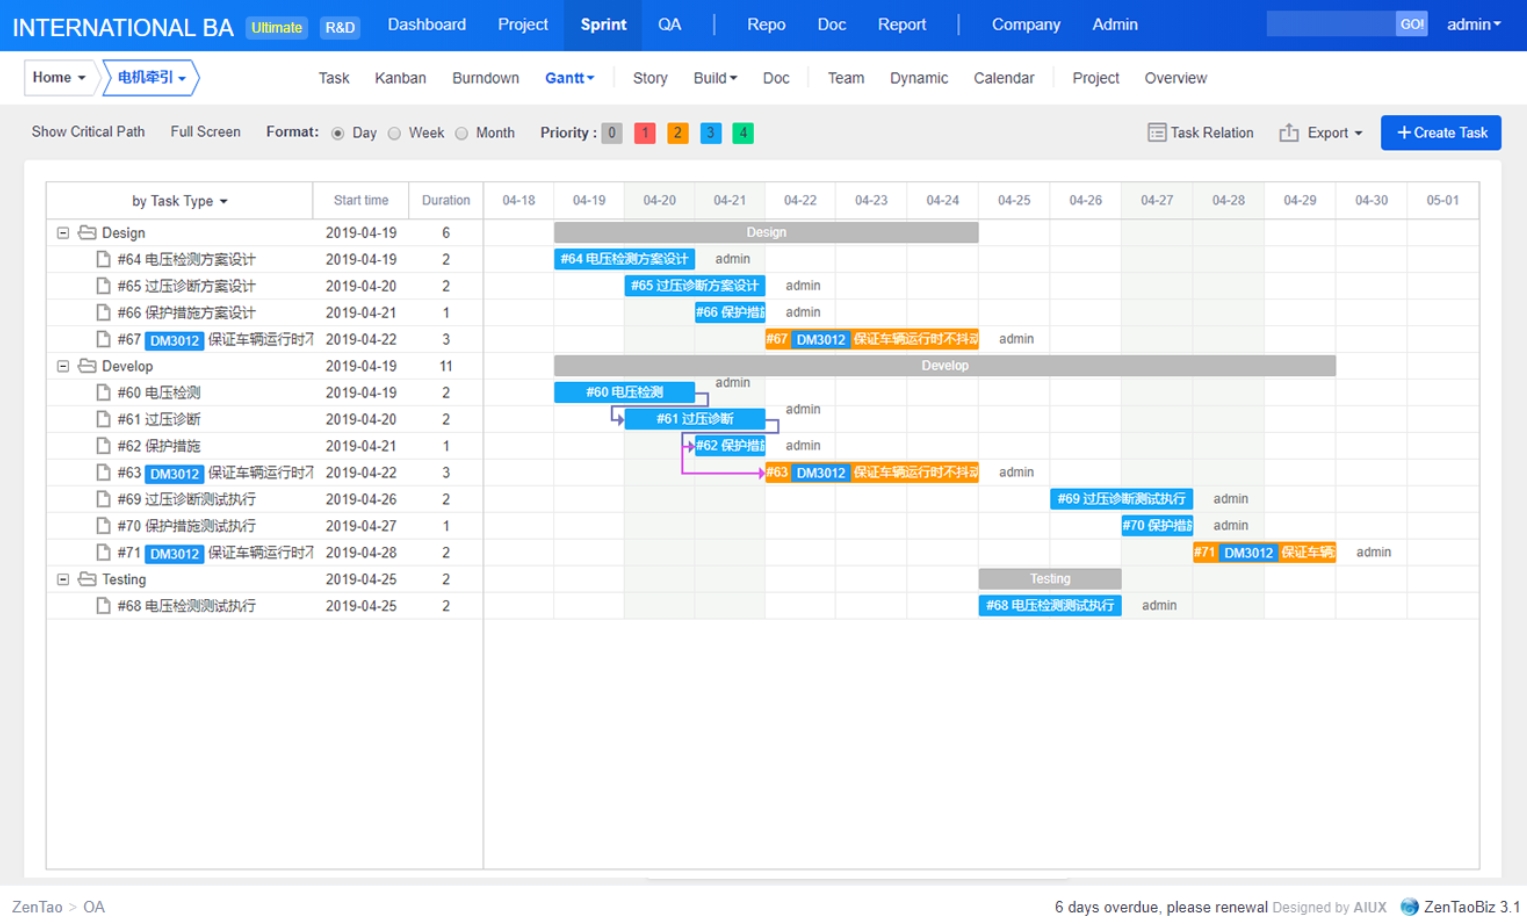Select the Day format radio button
This screenshot has height=924, width=1527.
click(x=338, y=133)
